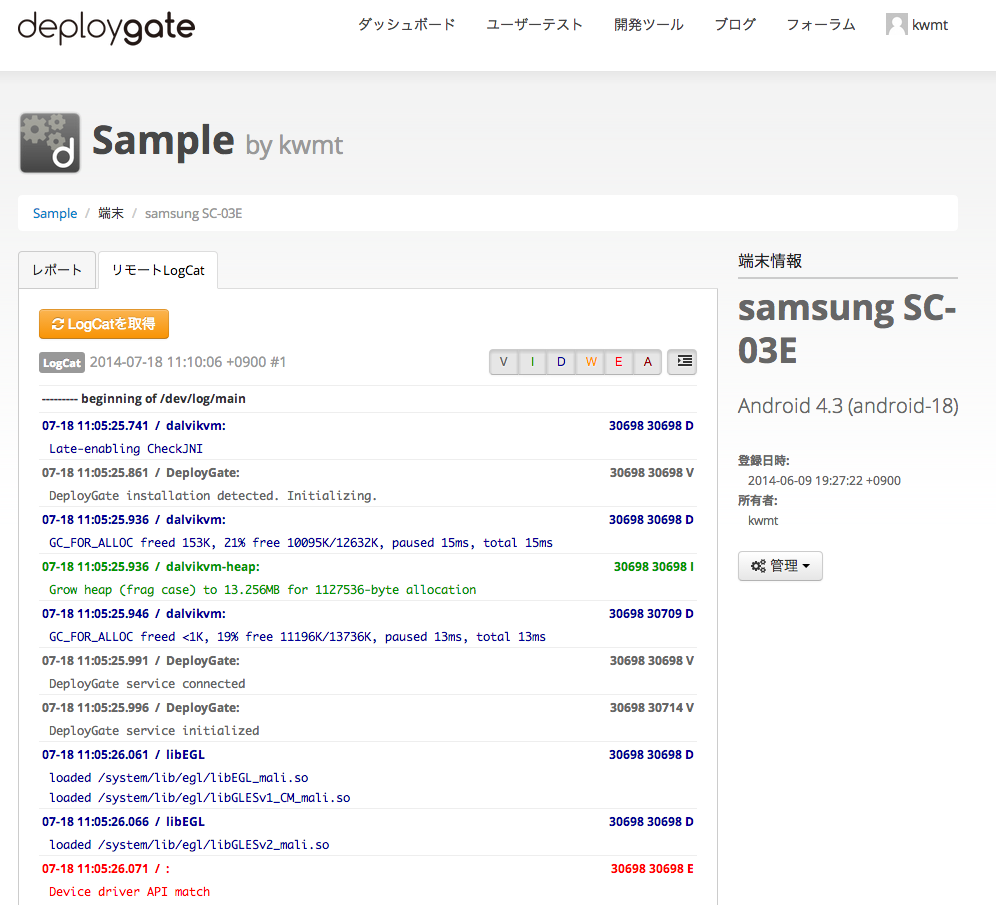The height and width of the screenshot is (905, 996).
Task: Click 'Grow heap (frag case)' log message
Action: [x=262, y=589]
